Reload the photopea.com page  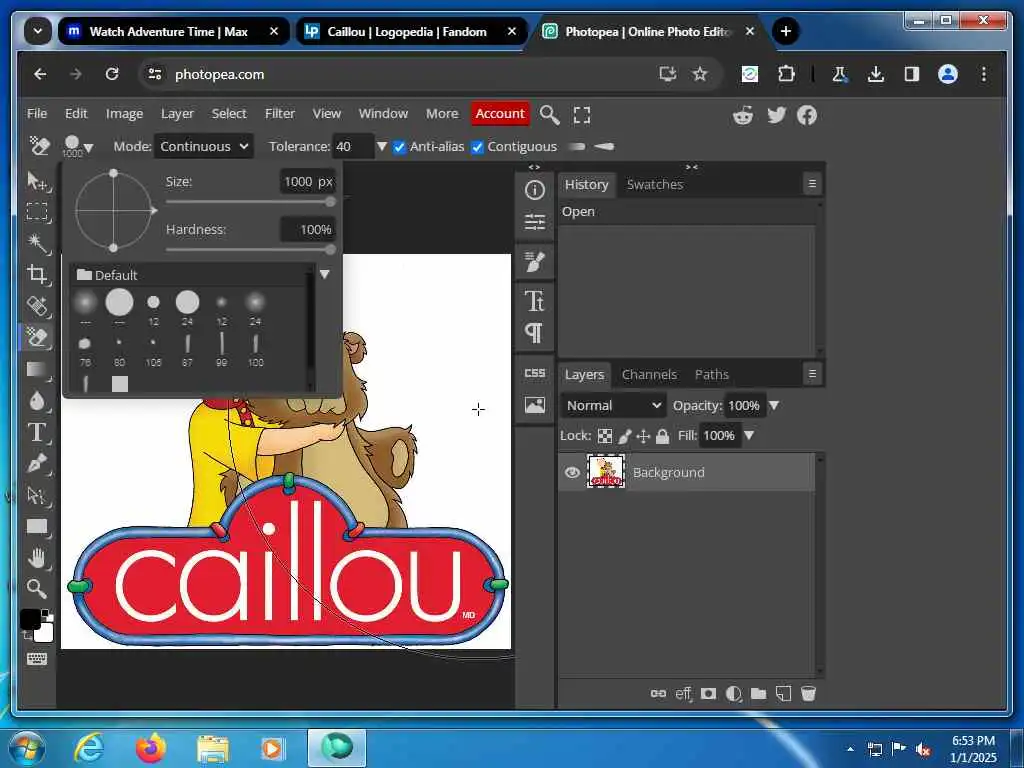(x=112, y=74)
